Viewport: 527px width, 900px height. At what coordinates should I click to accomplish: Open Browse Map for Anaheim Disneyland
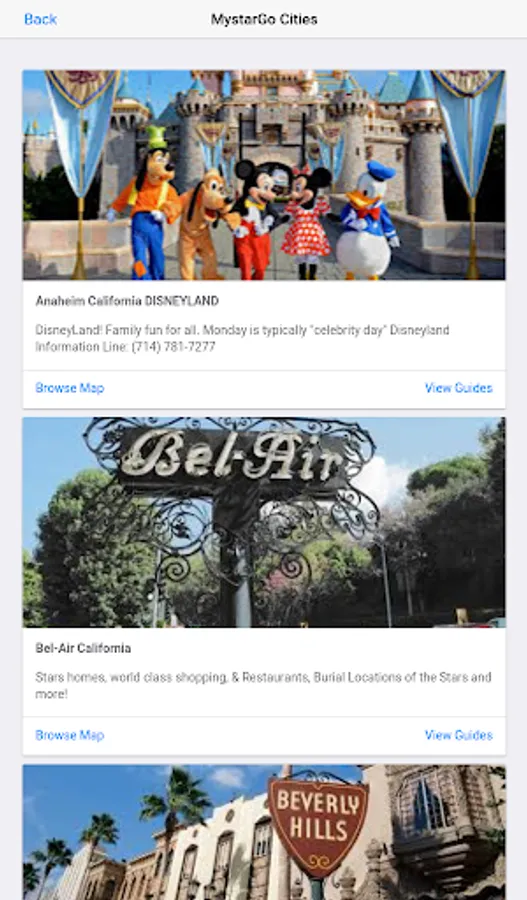[69, 388]
